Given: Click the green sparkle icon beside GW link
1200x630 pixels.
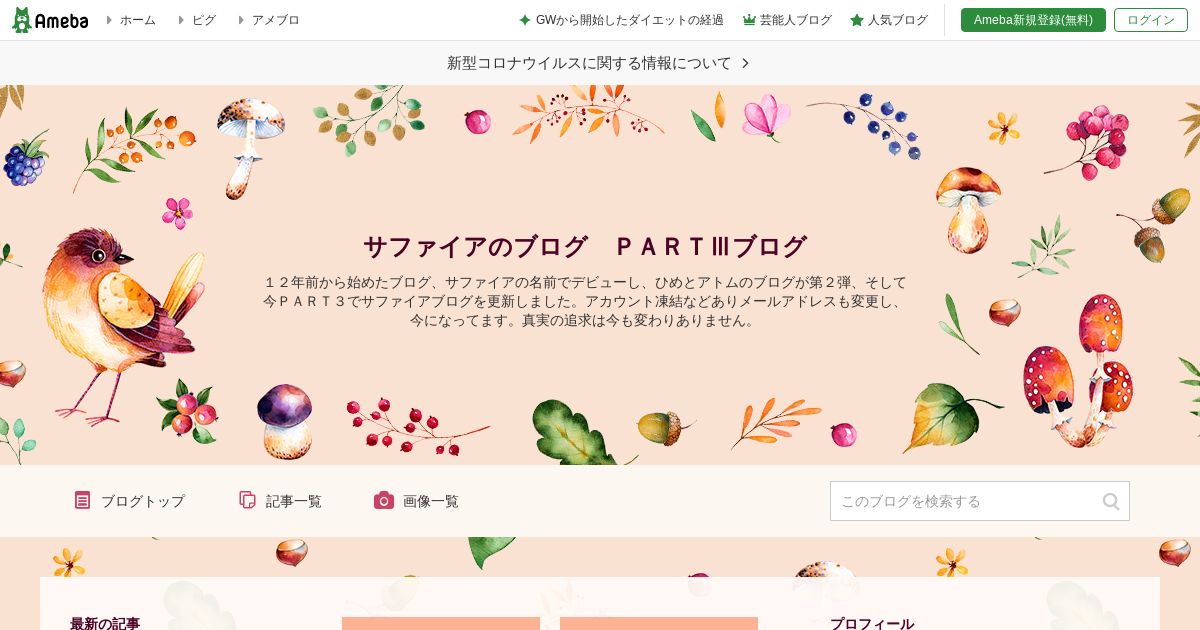Looking at the screenshot, I should pos(525,20).
